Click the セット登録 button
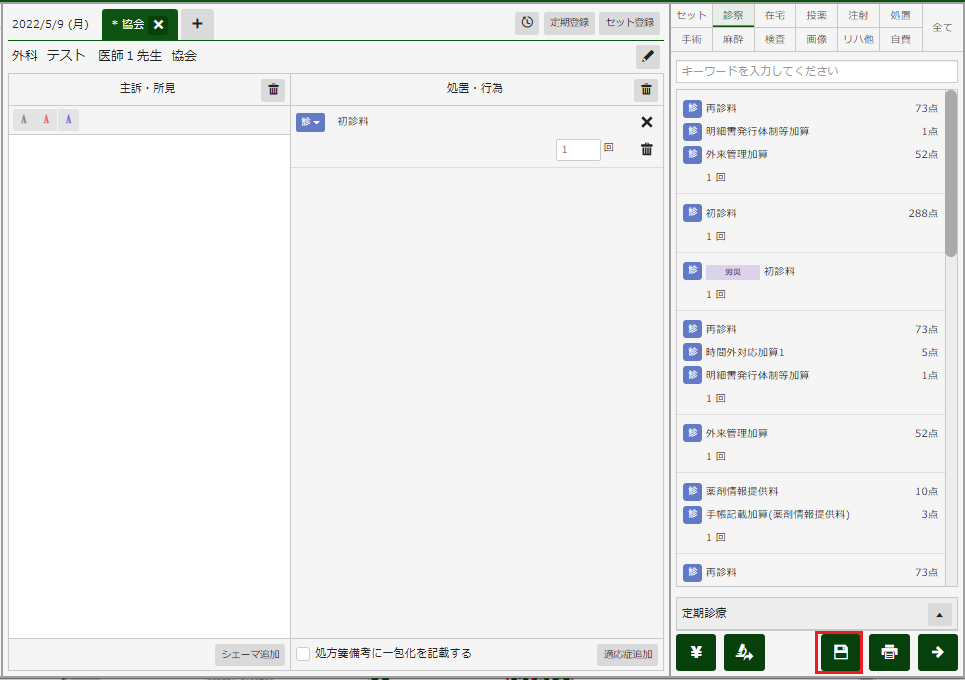 (630, 23)
